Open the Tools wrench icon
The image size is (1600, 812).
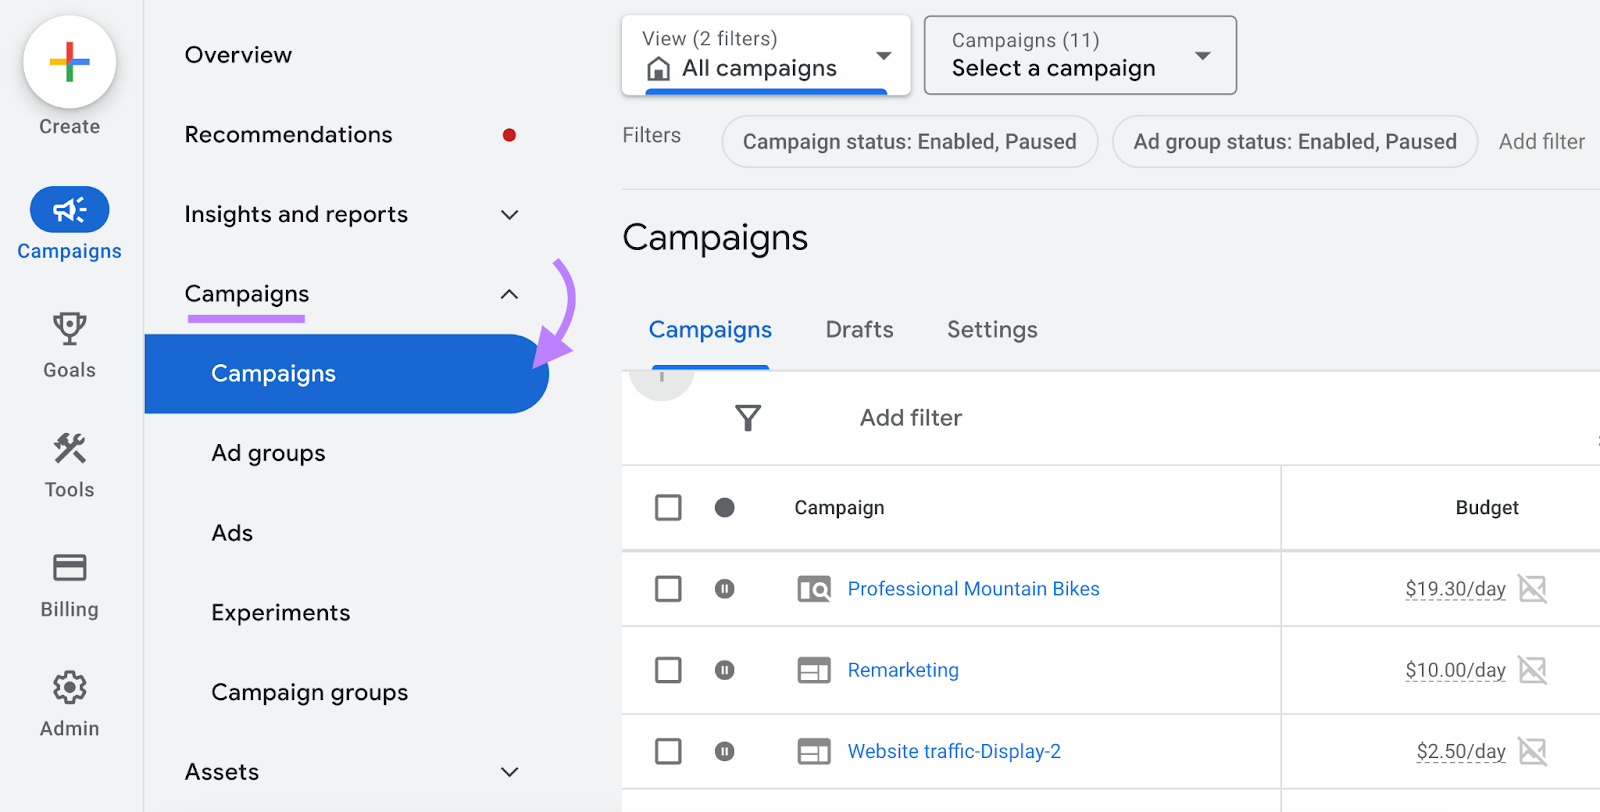pyautogui.click(x=69, y=448)
